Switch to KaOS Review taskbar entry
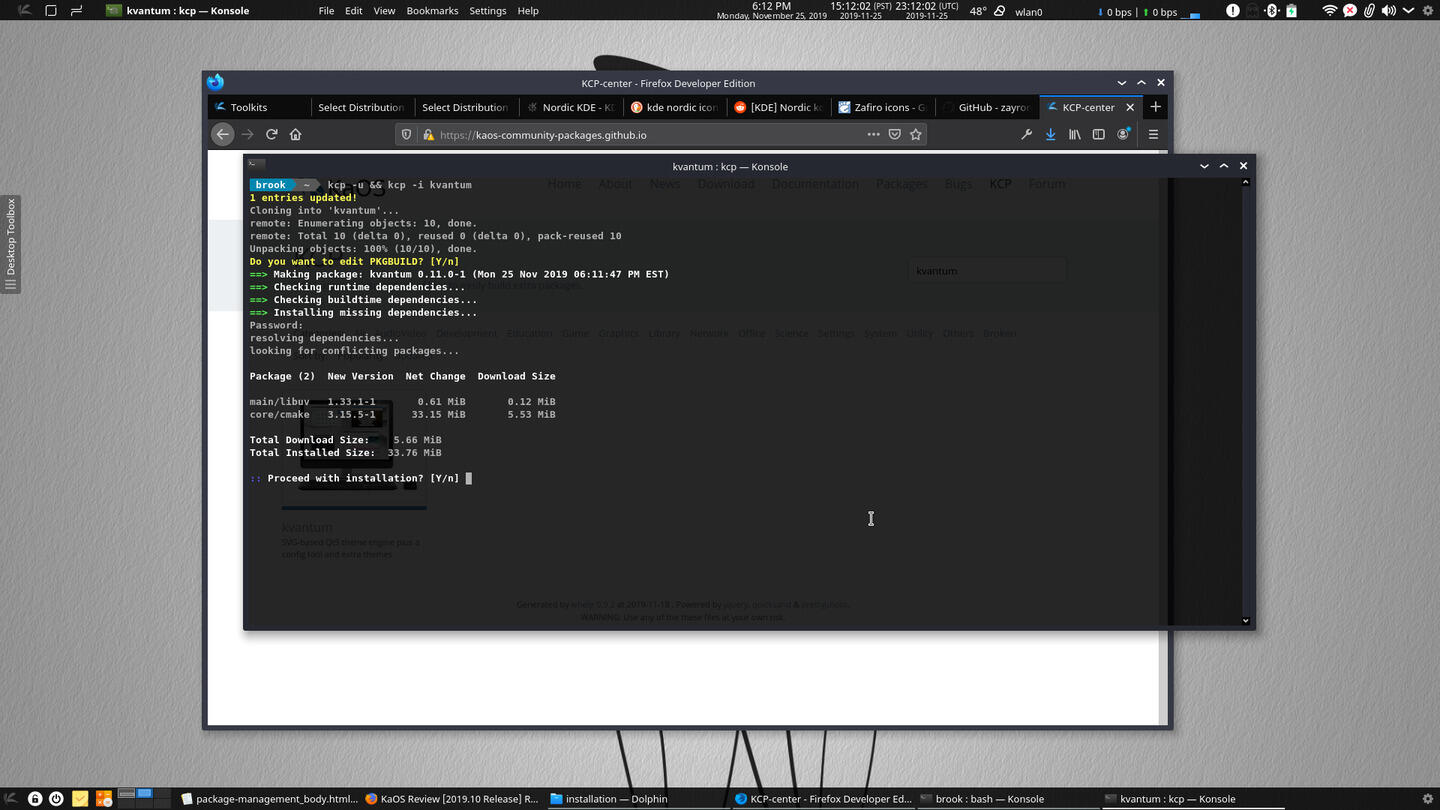The width and height of the screenshot is (1440, 810). coord(452,799)
